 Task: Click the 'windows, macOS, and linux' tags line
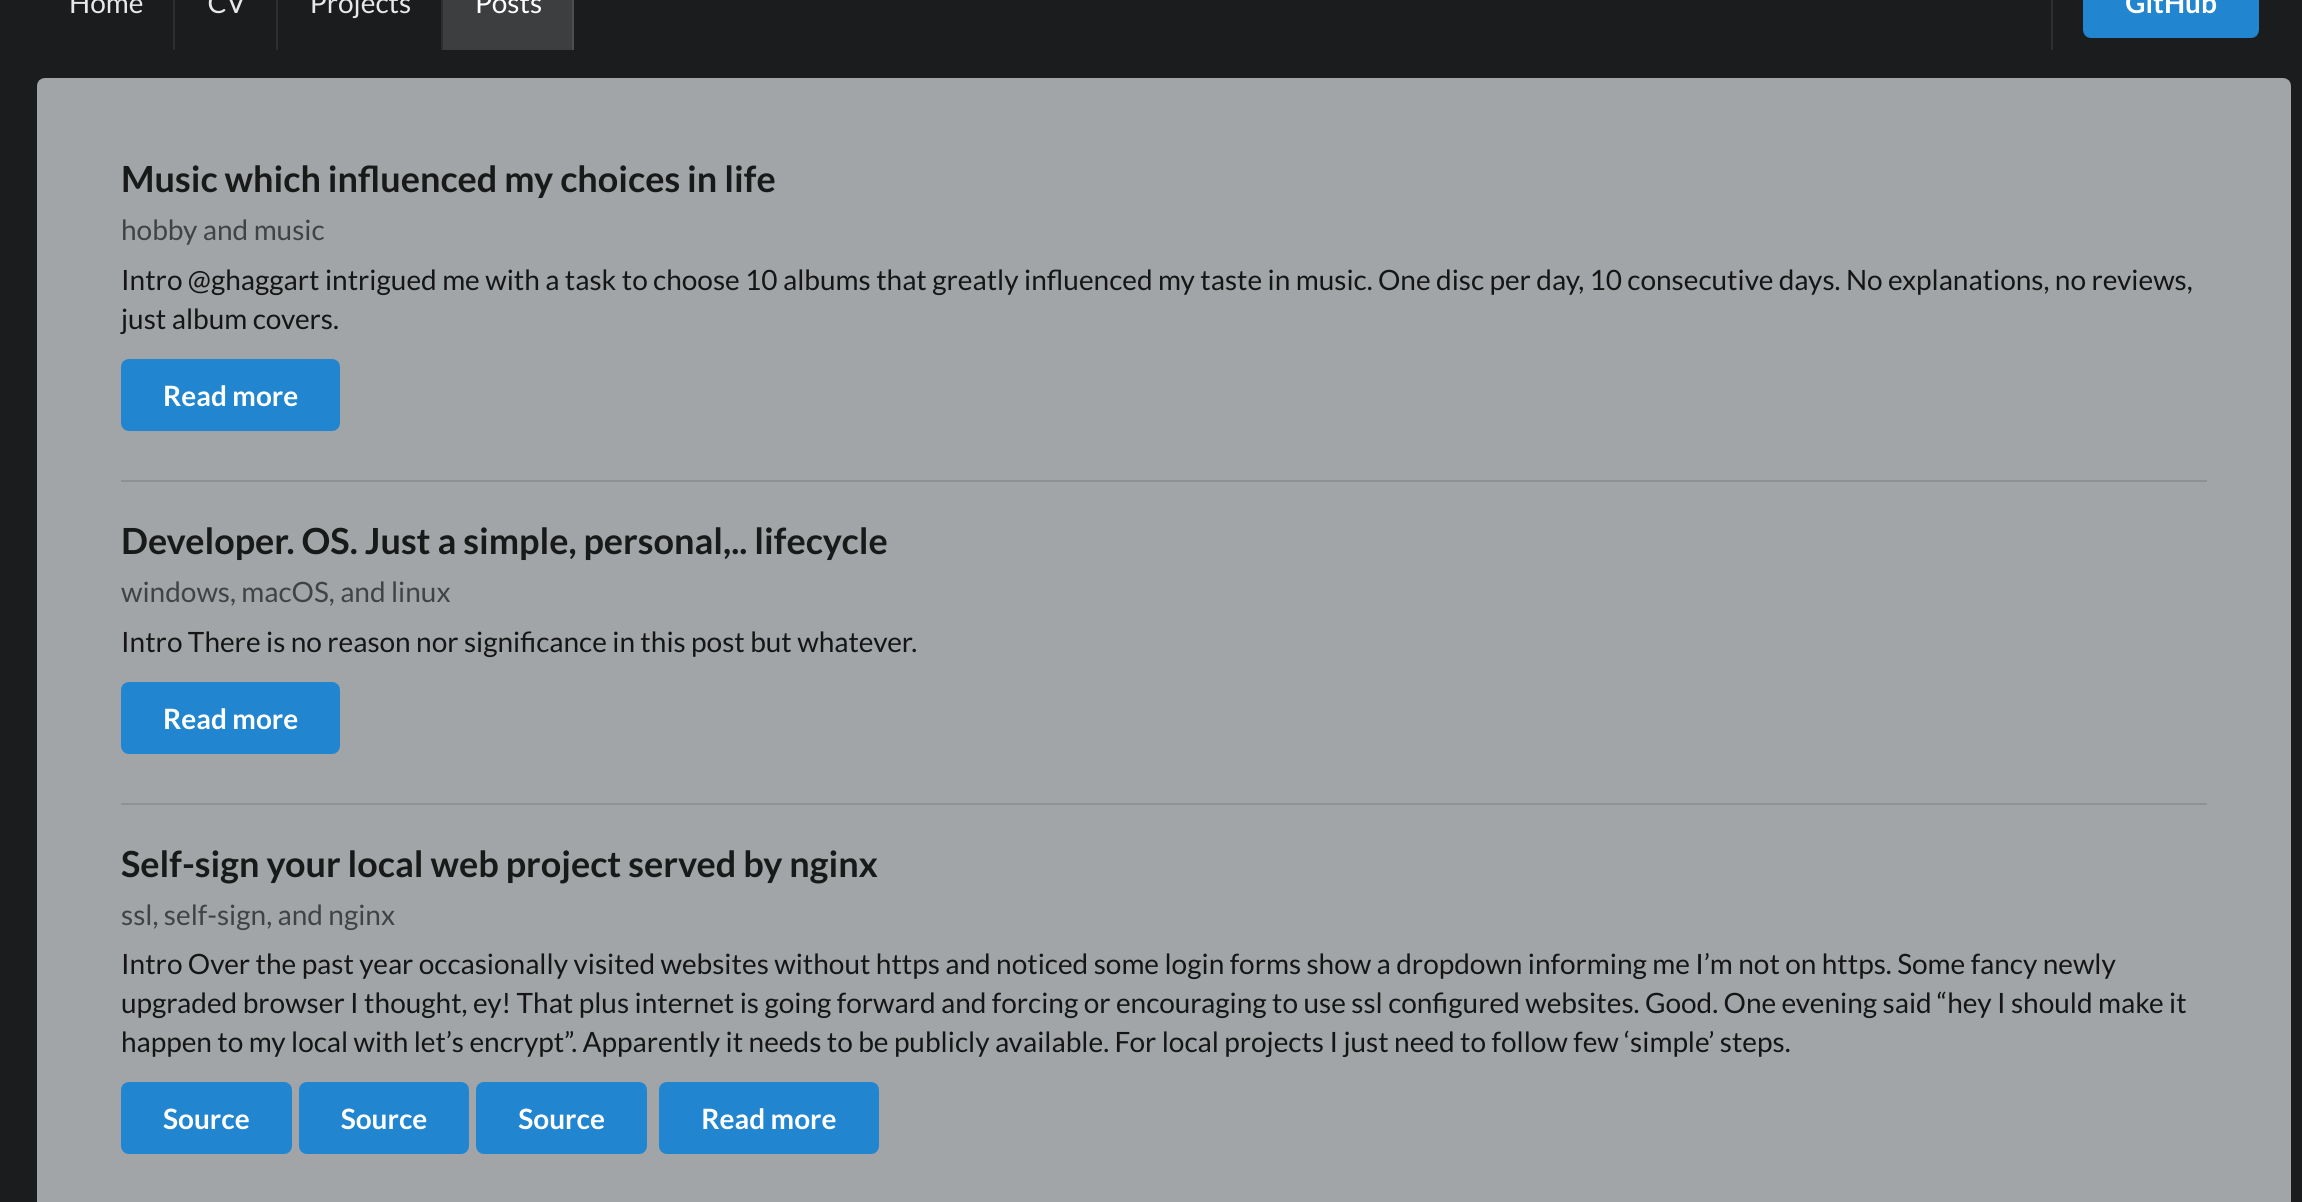tap(286, 593)
